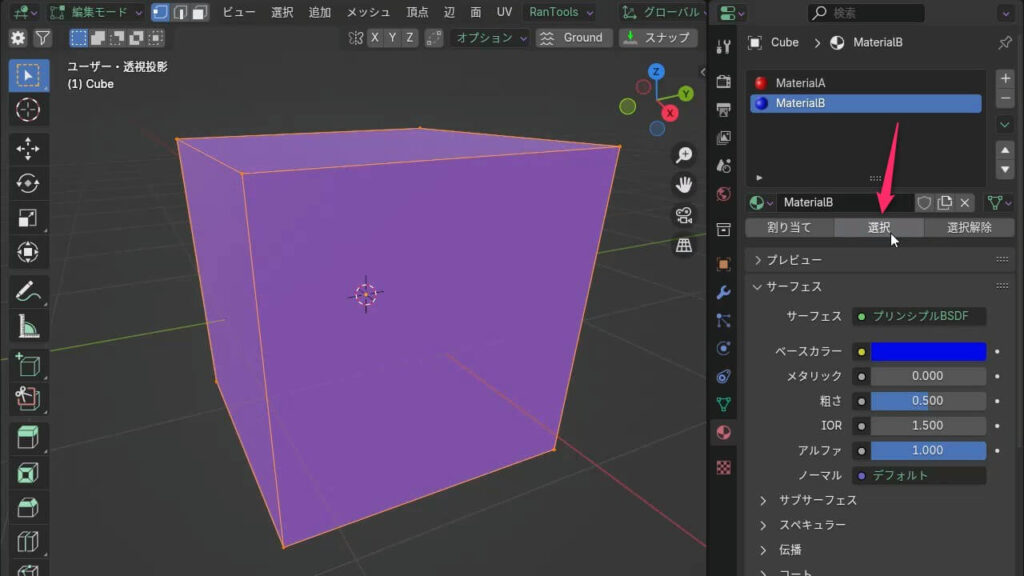
Task: Open the Modifier wrench properties tab
Action: 724,292
